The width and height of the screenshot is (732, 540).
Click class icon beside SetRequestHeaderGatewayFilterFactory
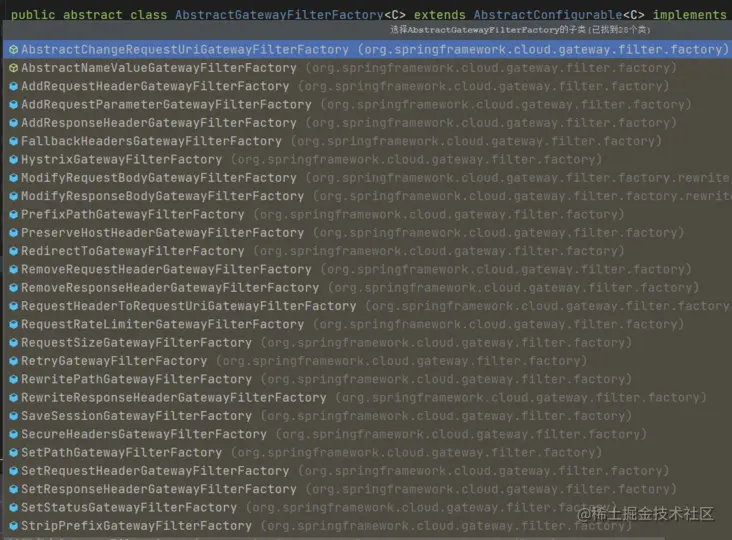coord(14,471)
